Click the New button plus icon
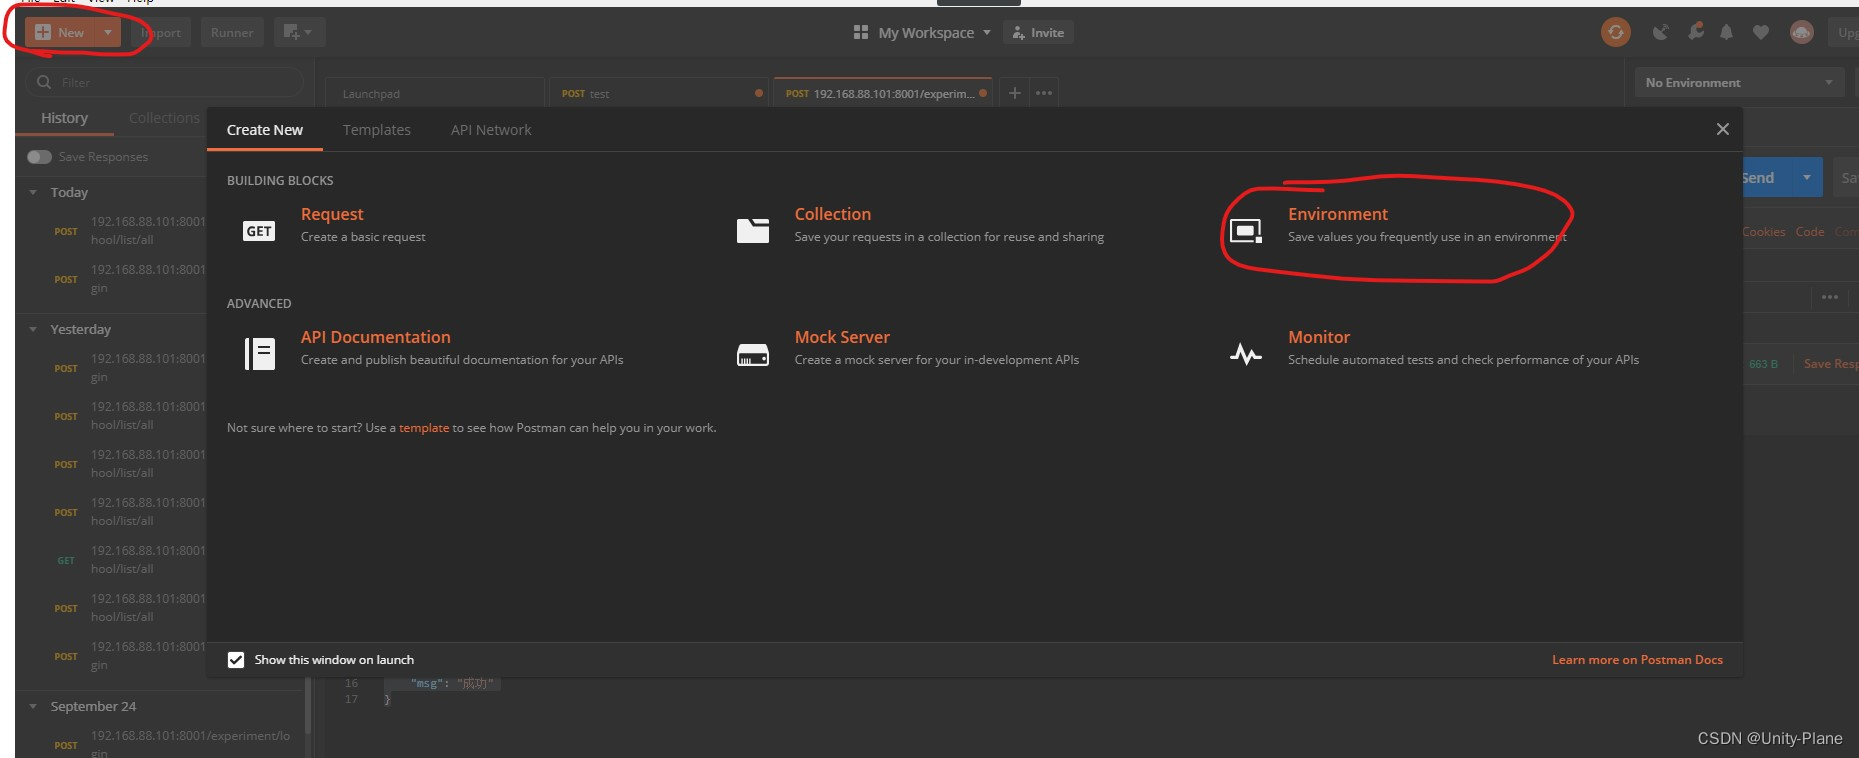The height and width of the screenshot is (758, 1859). (43, 33)
